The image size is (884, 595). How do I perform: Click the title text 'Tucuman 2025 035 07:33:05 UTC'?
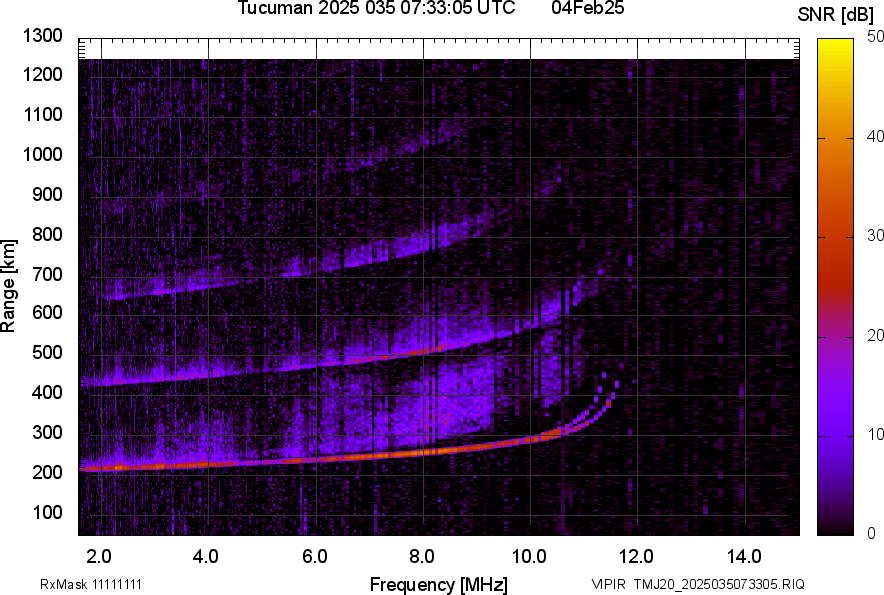[x=376, y=8]
